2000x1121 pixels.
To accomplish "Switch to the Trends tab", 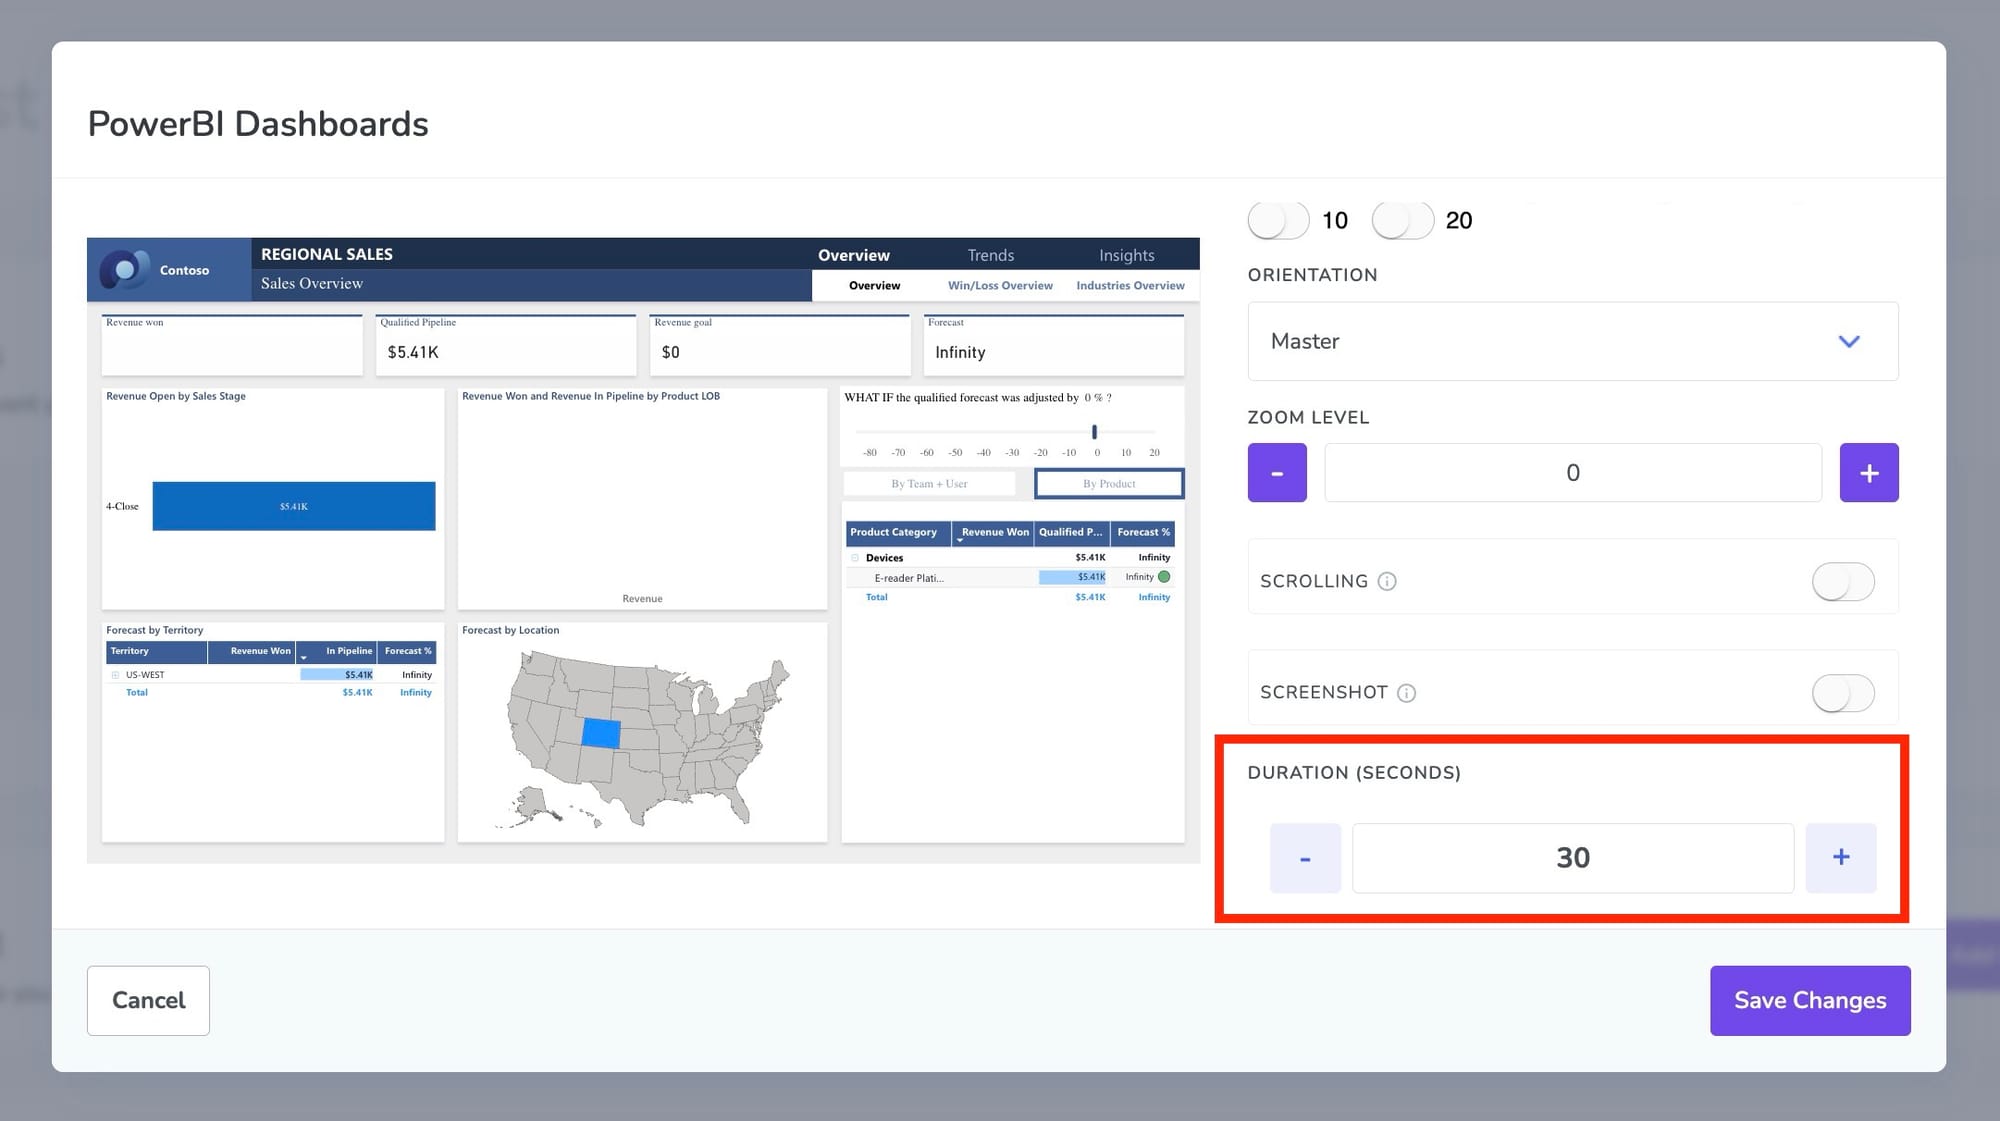I will 991,255.
